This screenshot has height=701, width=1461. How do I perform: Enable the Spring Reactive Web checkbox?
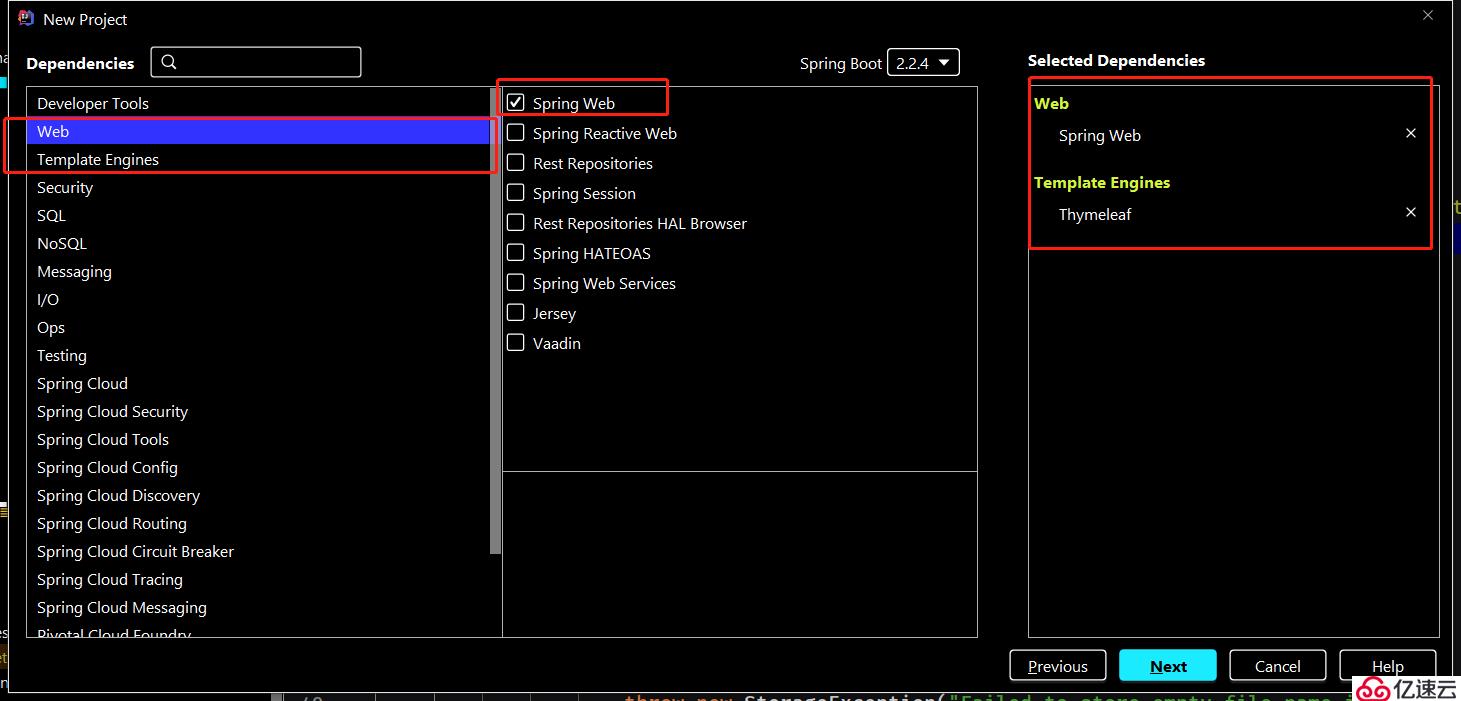(x=516, y=132)
